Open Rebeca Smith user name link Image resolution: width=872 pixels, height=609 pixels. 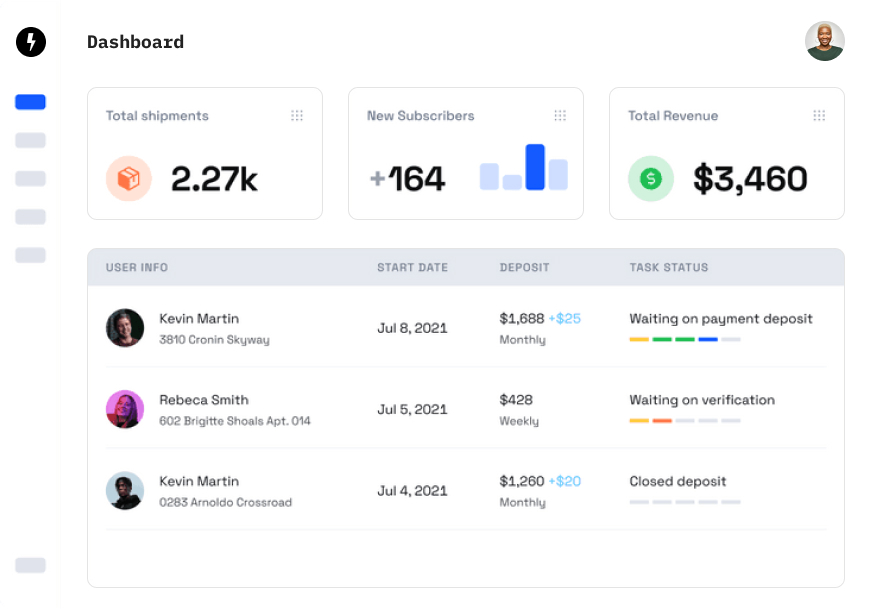(x=204, y=400)
